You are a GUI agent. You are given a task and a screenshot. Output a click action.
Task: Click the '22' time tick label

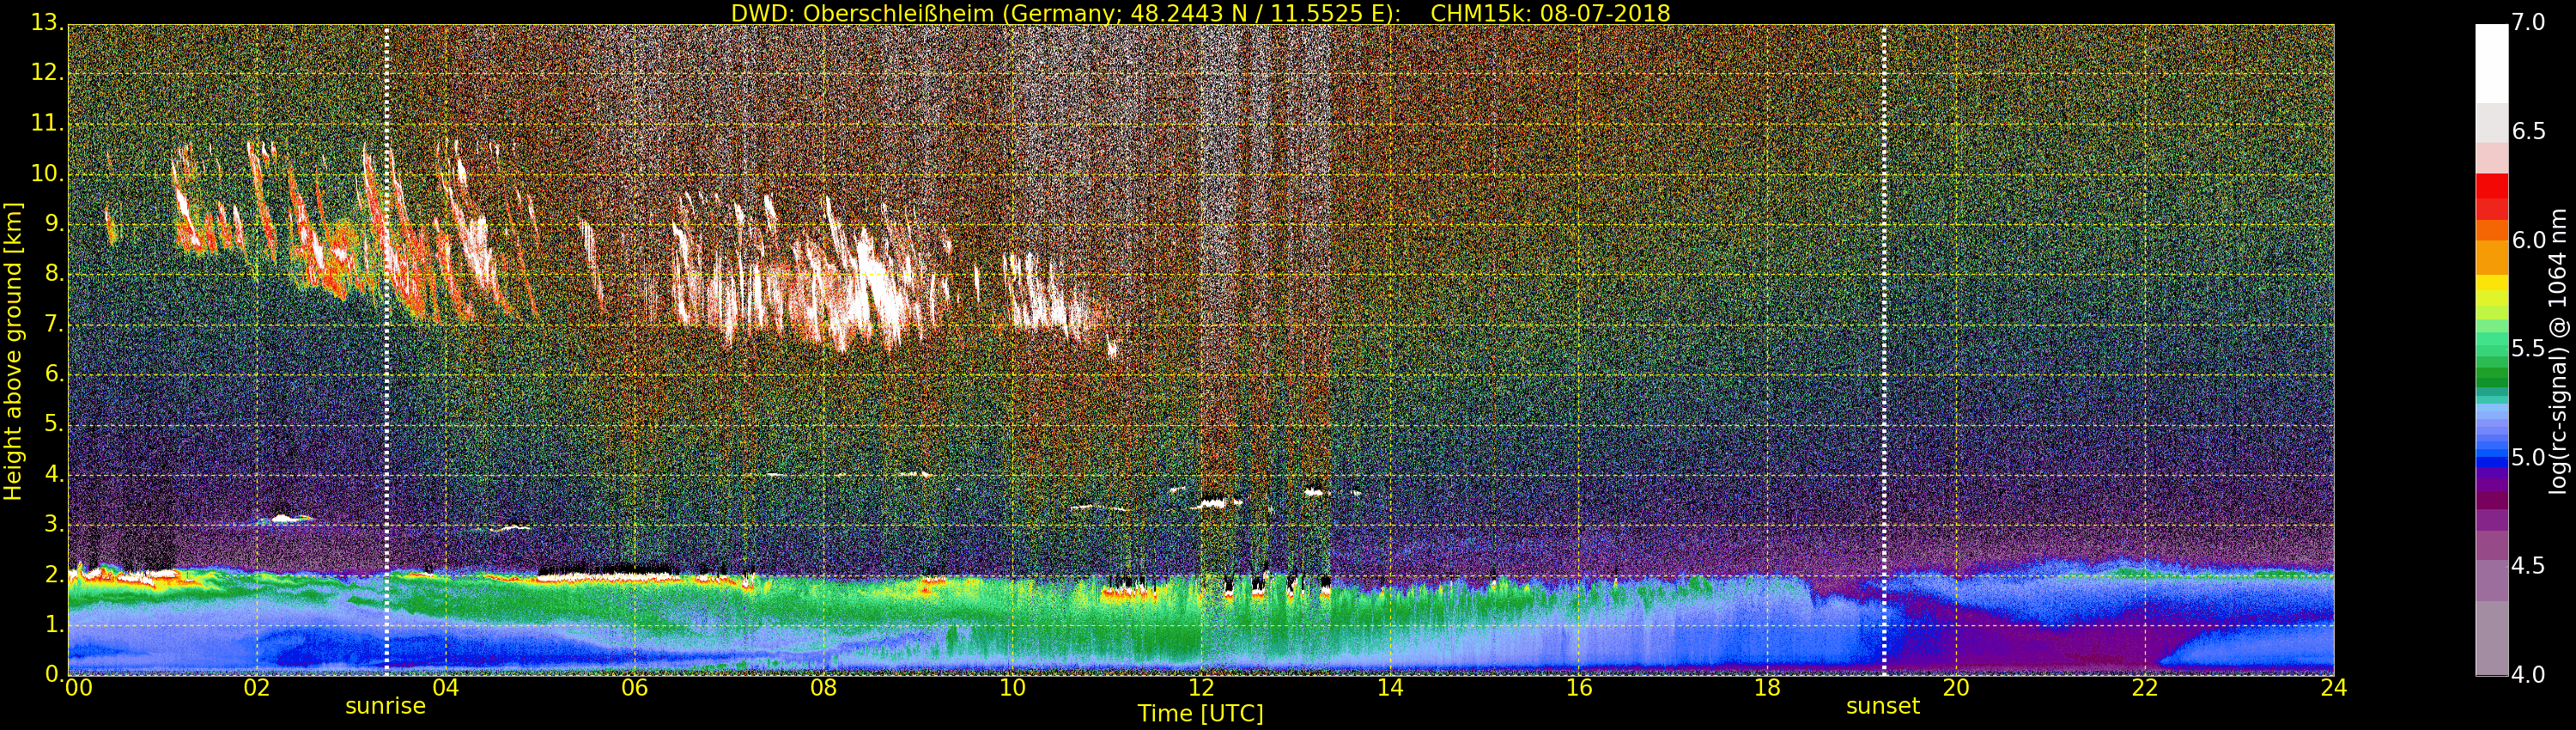pyautogui.click(x=2145, y=687)
